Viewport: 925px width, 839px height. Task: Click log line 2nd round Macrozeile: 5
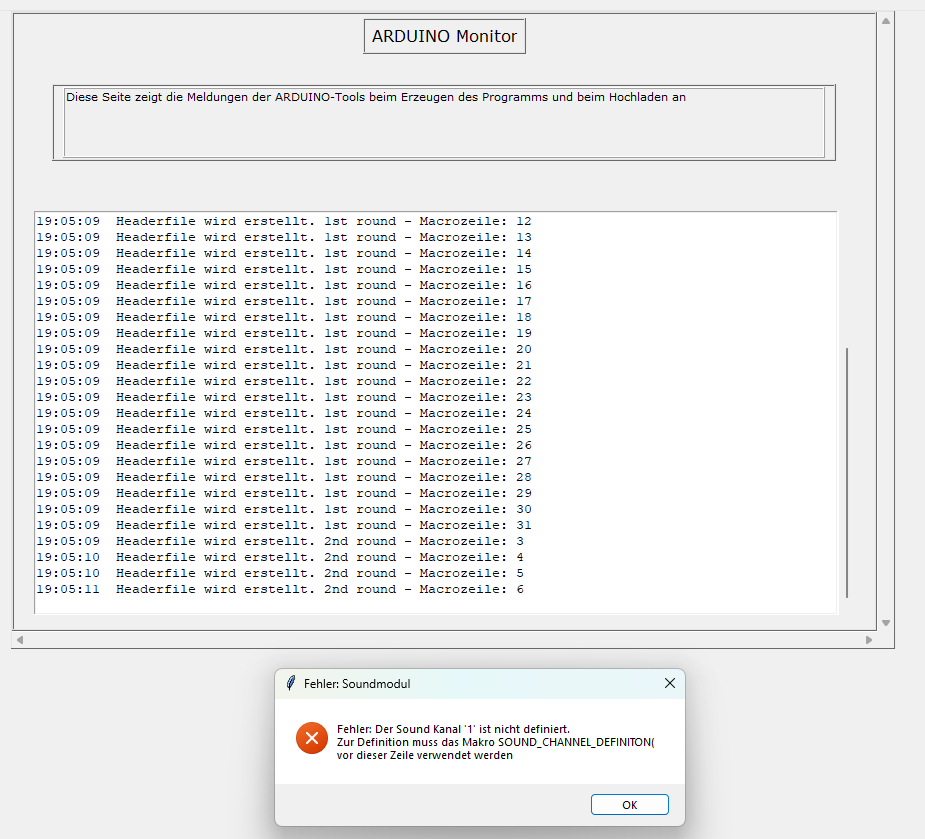pyautogui.click(x=280, y=573)
